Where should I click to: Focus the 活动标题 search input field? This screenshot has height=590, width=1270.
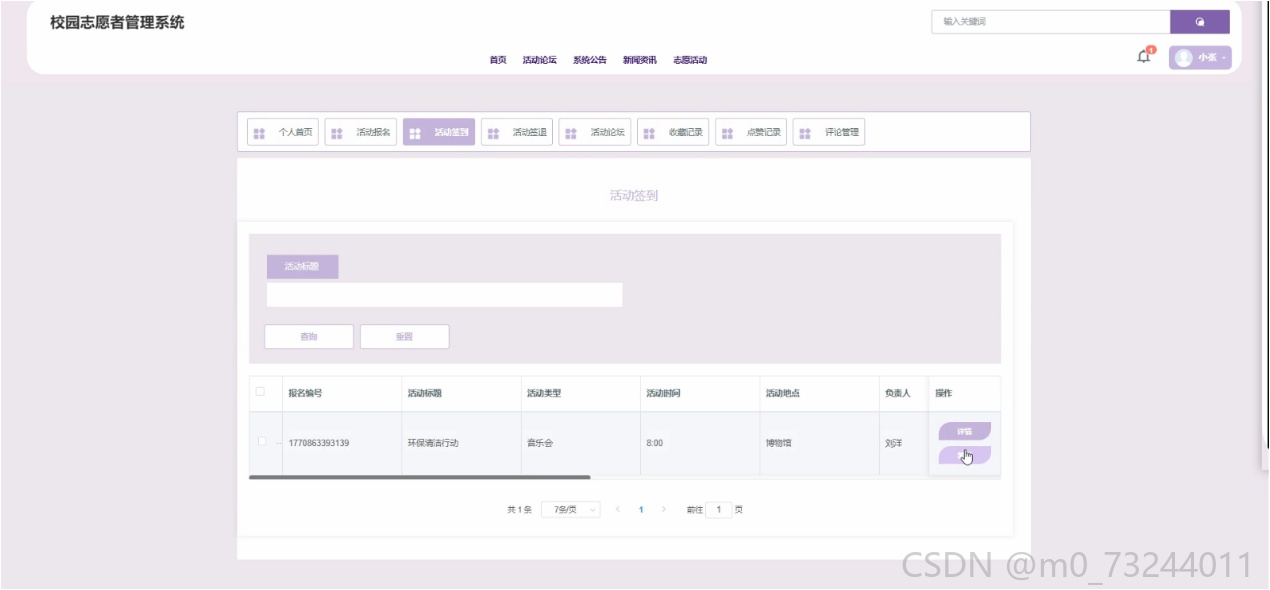point(444,295)
